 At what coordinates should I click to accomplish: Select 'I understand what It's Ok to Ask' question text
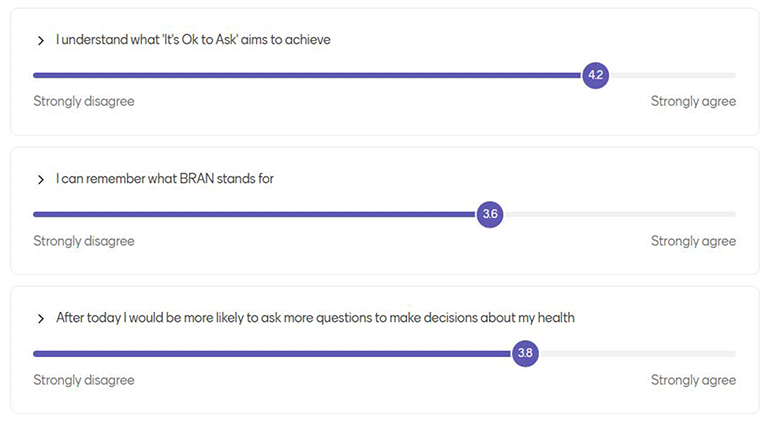(x=193, y=40)
